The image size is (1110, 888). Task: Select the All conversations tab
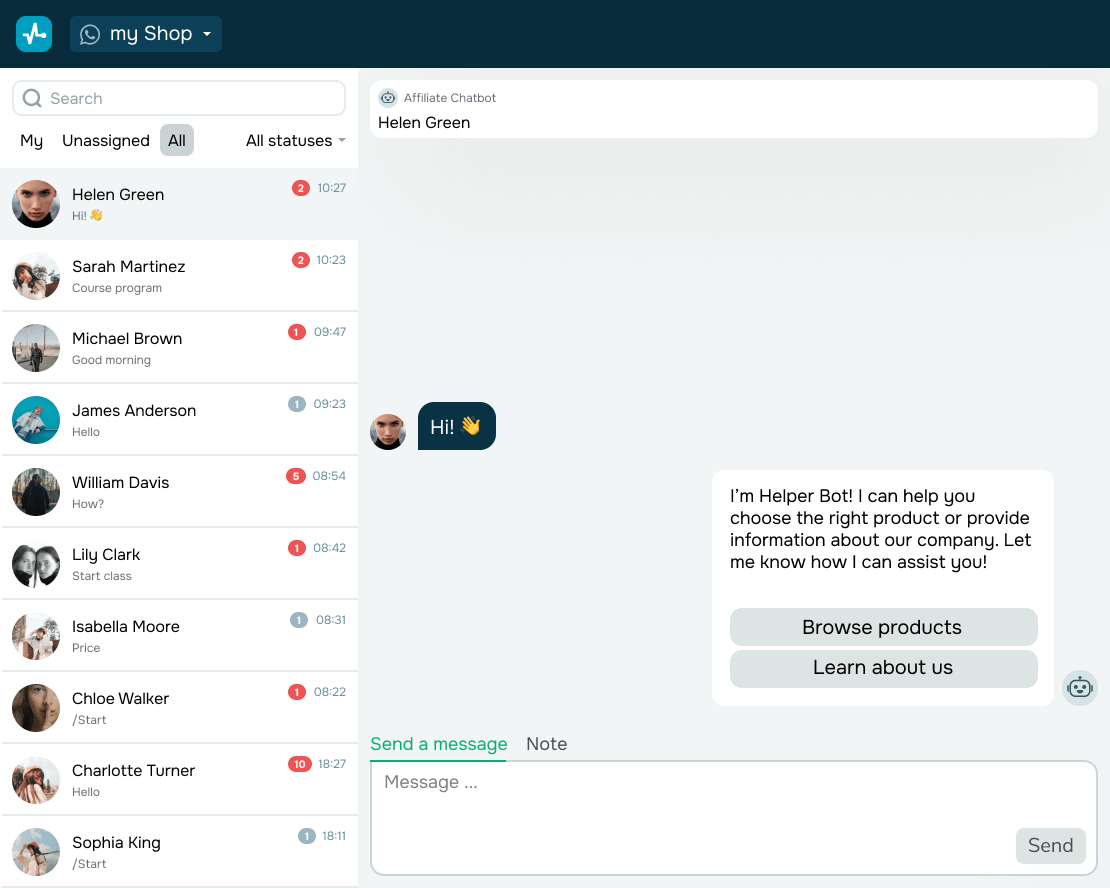pos(177,140)
